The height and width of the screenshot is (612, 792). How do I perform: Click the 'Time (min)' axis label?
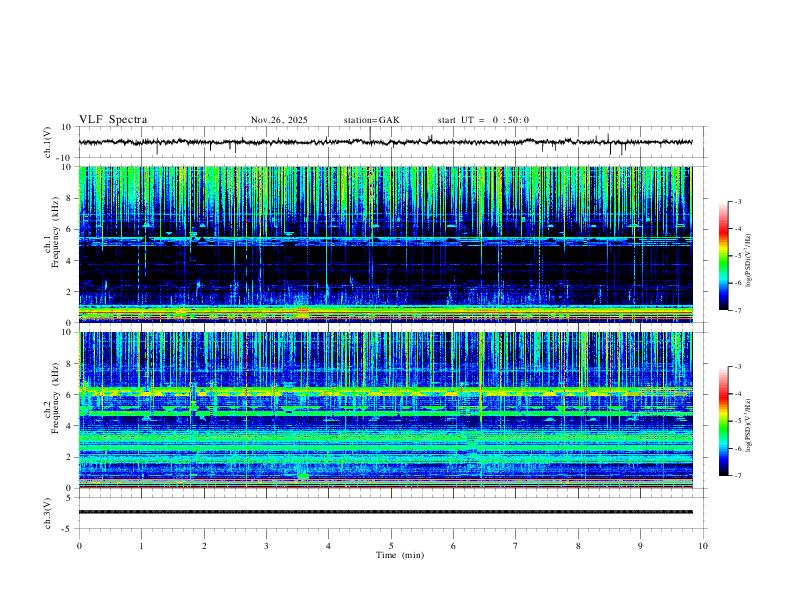400,555
